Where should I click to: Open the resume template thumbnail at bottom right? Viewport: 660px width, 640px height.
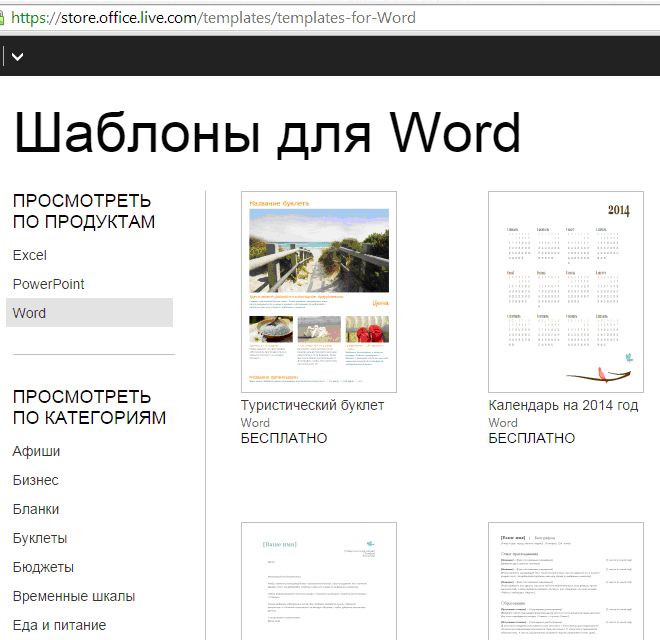566,581
